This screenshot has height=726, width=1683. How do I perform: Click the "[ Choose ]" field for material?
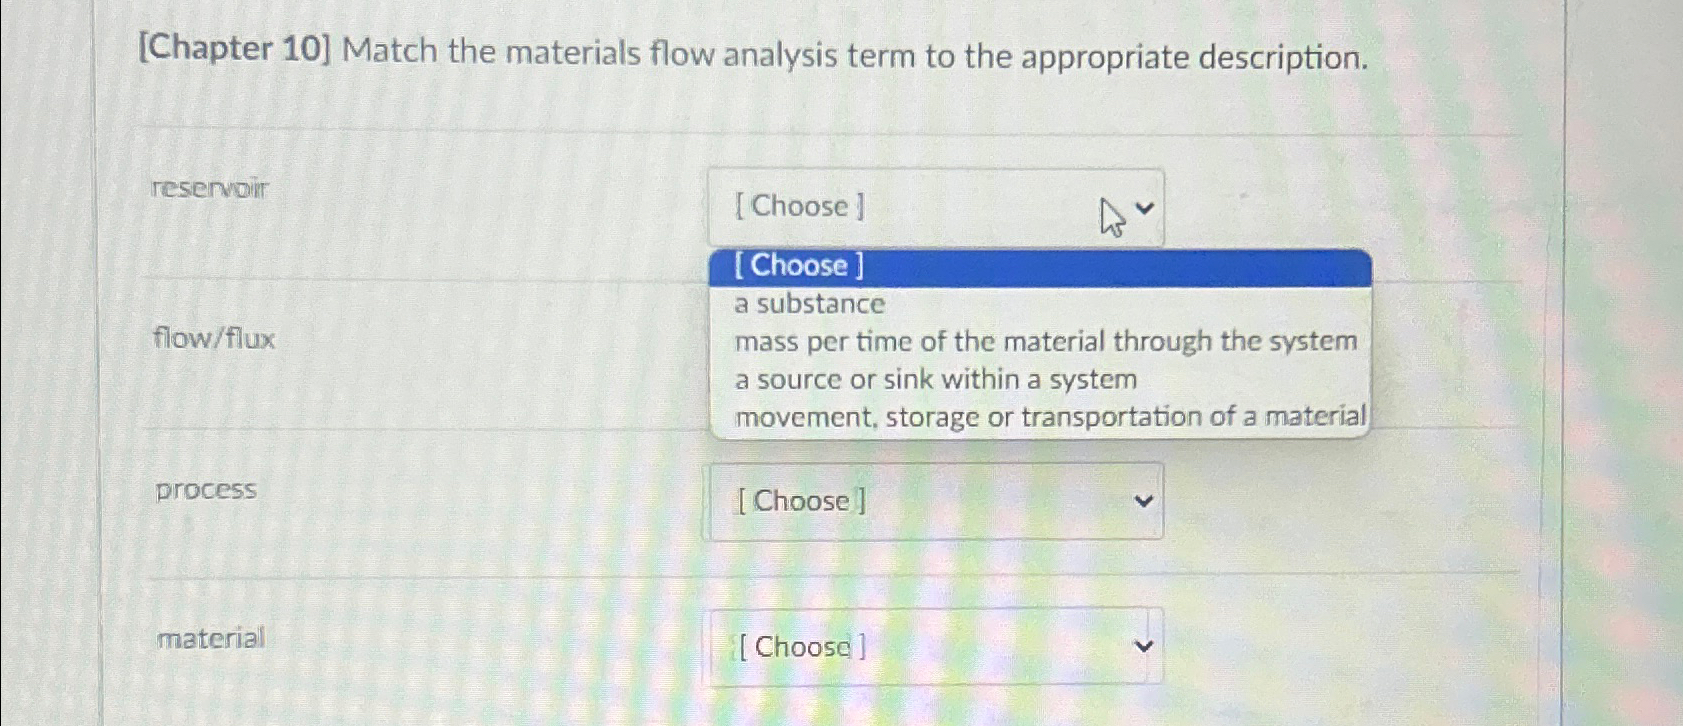[x=799, y=647]
